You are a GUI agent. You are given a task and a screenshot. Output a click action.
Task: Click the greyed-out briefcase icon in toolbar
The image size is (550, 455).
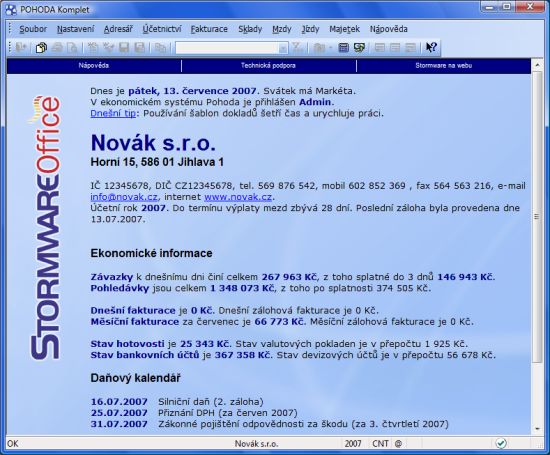[319, 47]
